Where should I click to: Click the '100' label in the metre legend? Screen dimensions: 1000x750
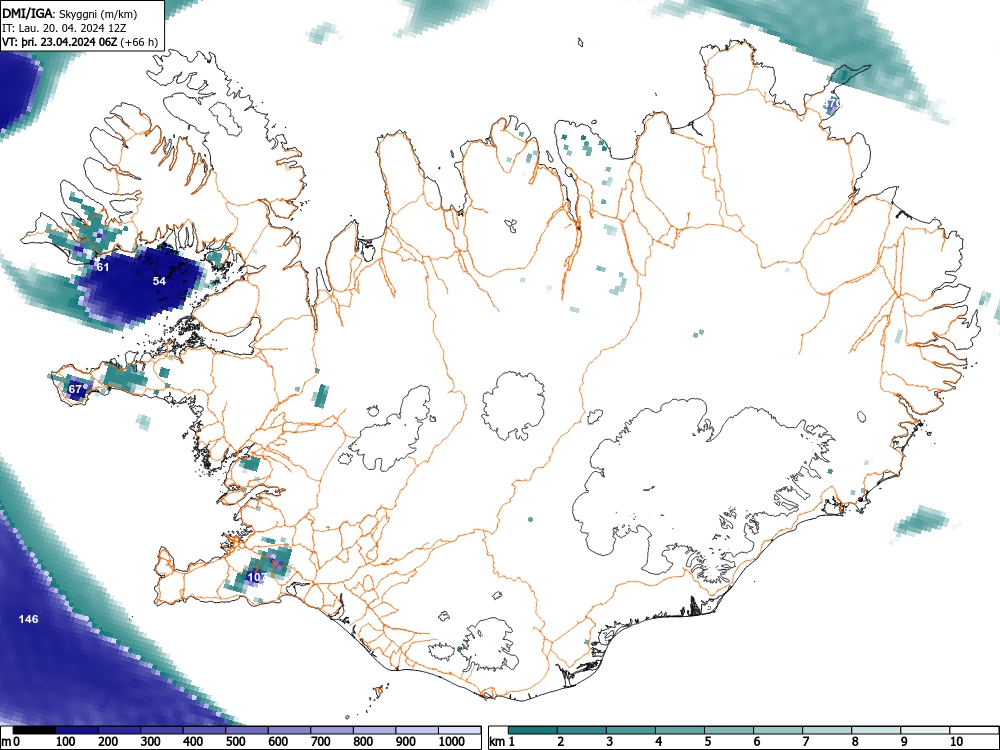click(66, 742)
